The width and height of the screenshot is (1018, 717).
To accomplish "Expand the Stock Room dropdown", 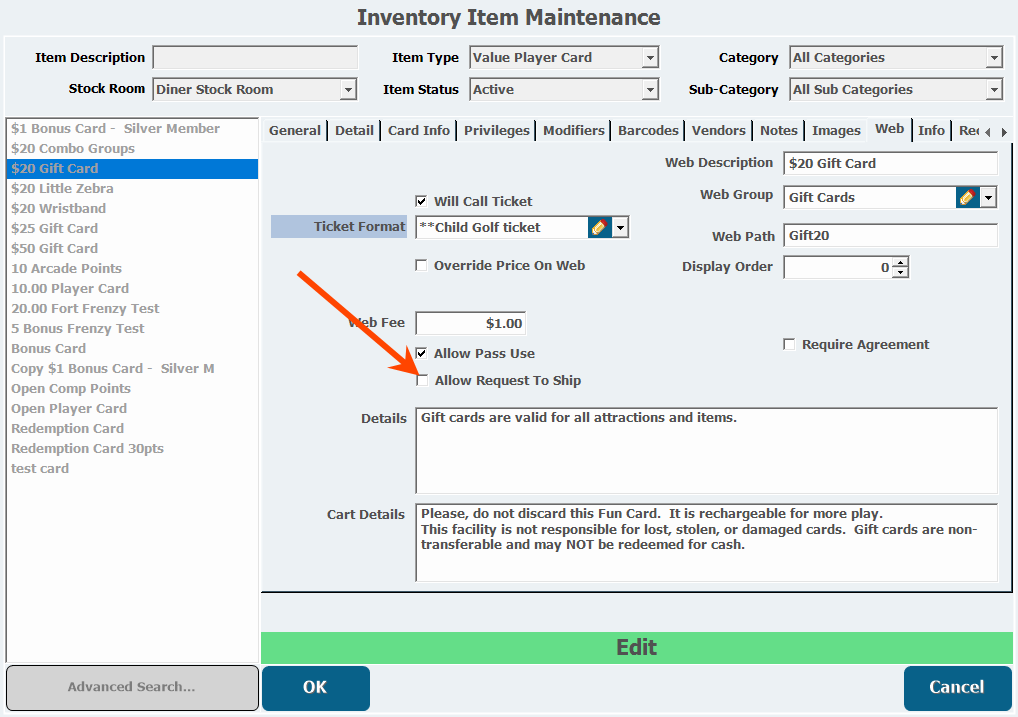I will [x=348, y=90].
